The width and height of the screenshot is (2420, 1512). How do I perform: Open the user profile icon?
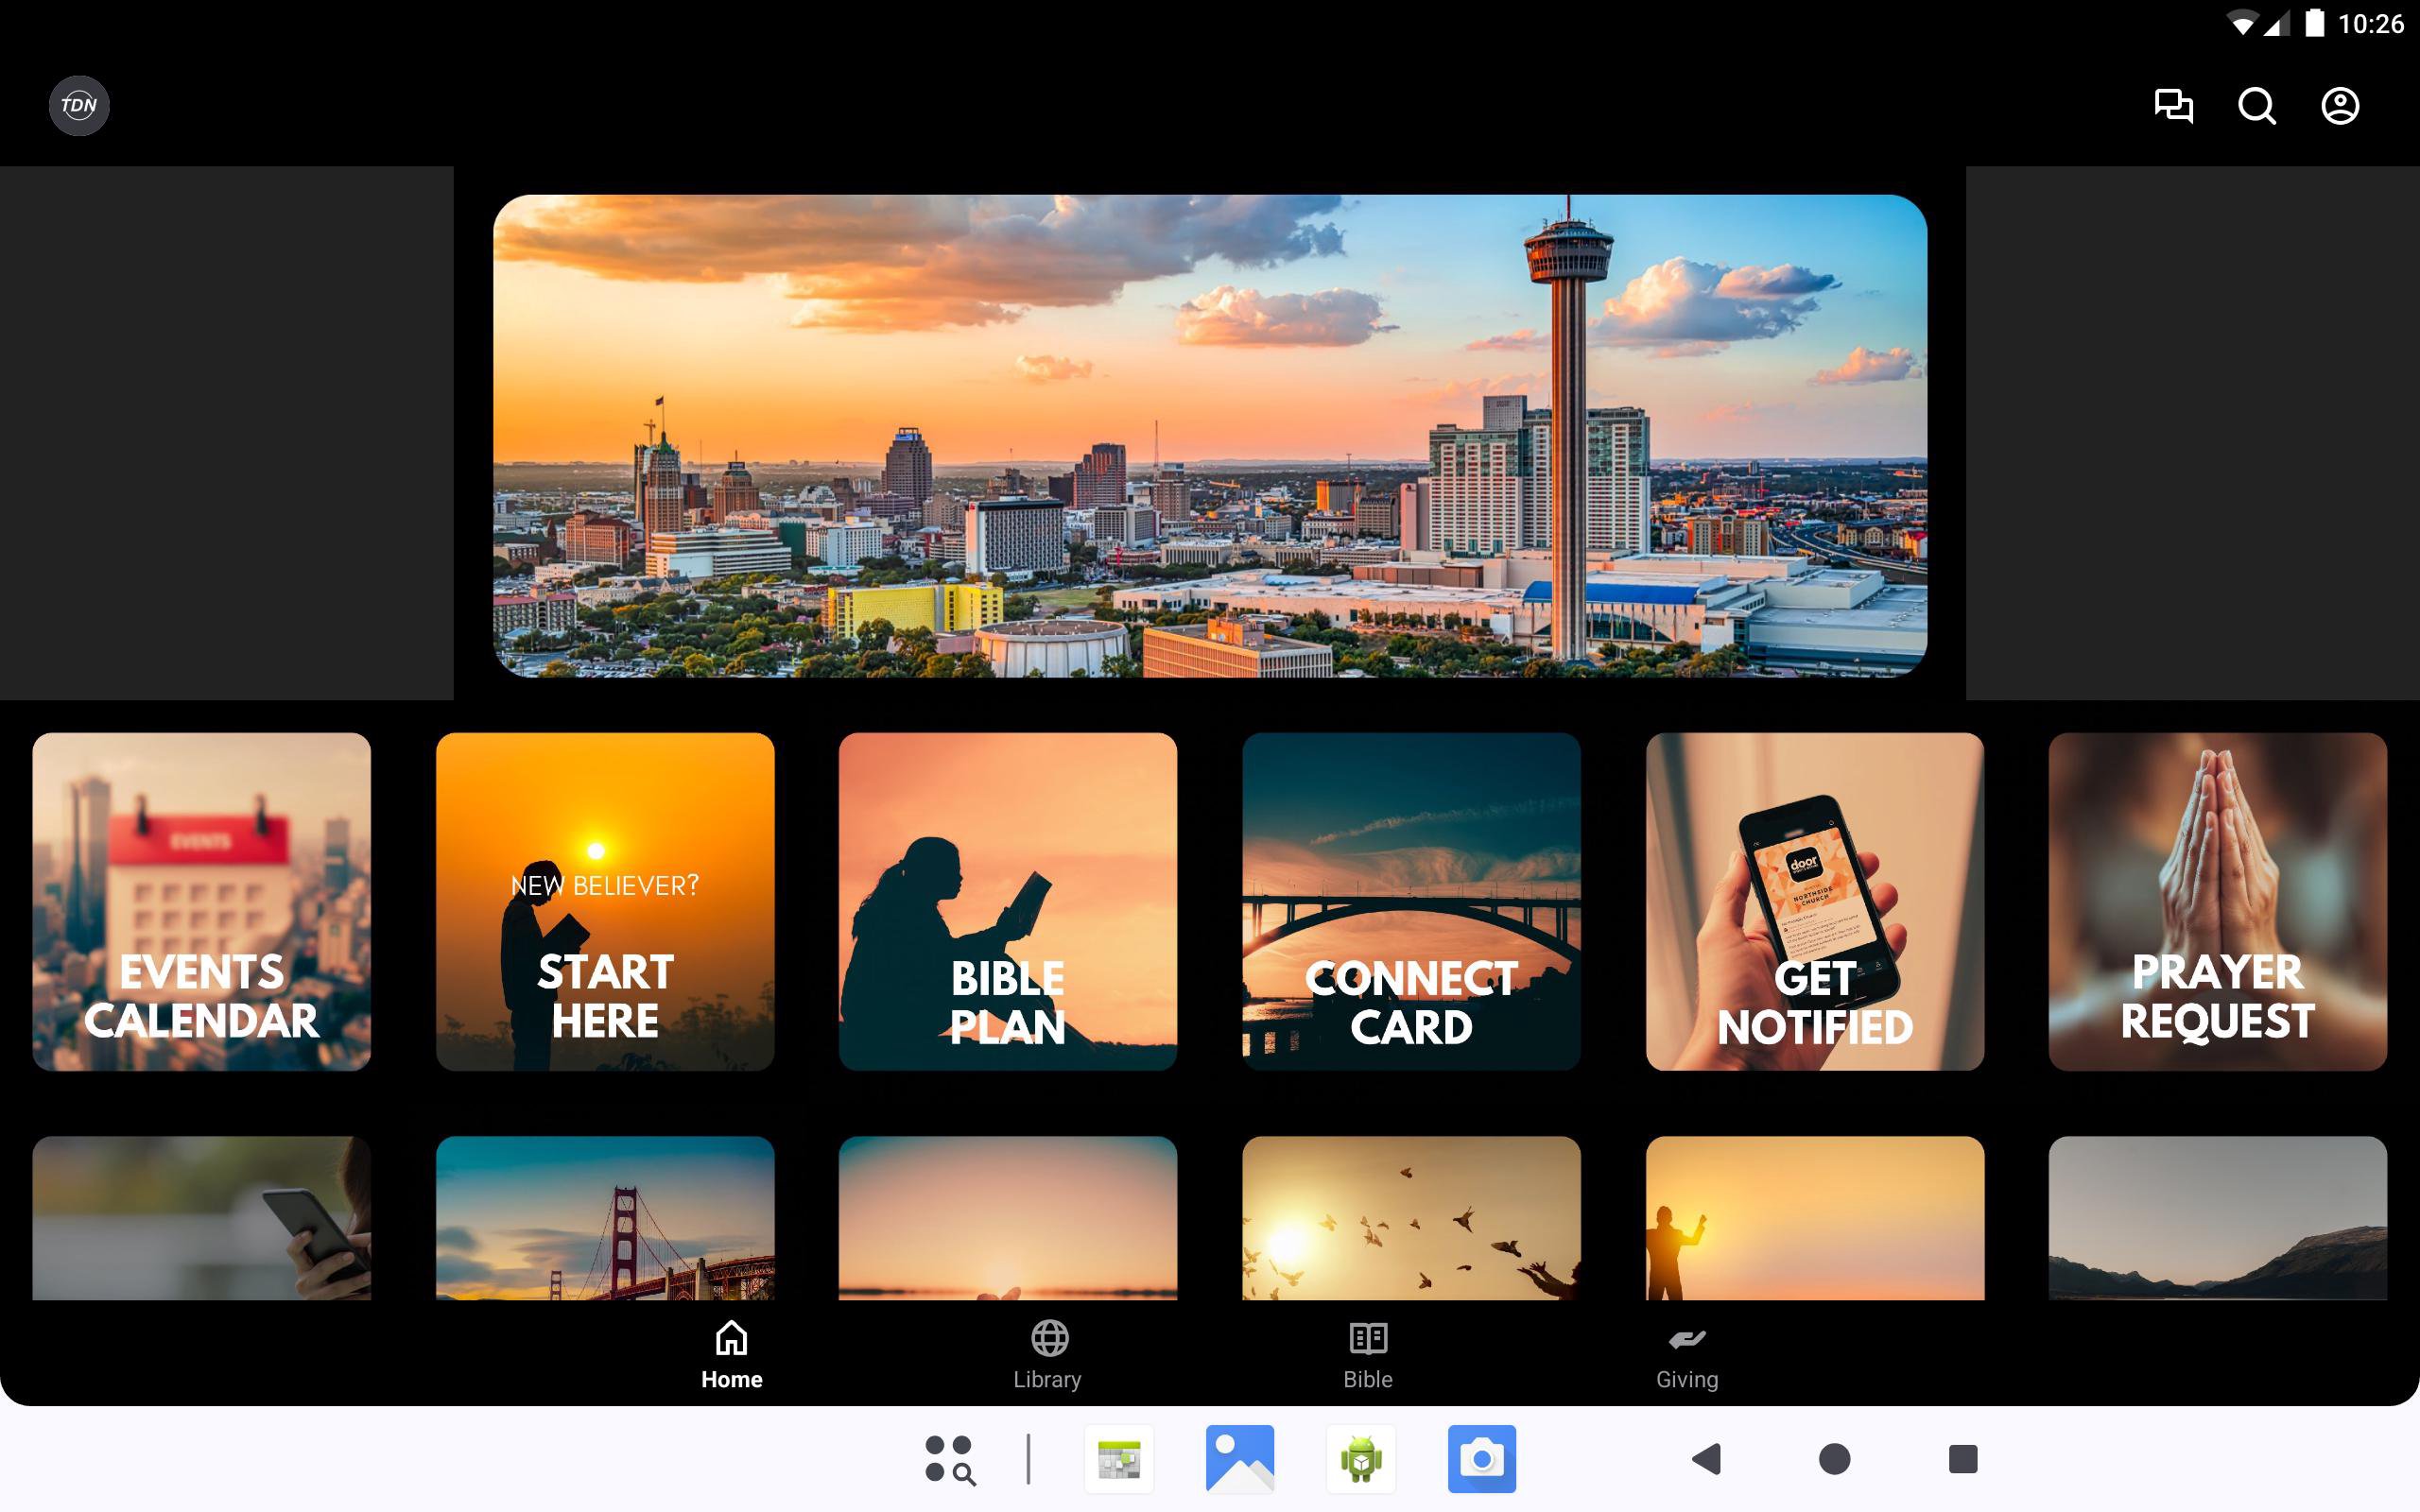2339,105
